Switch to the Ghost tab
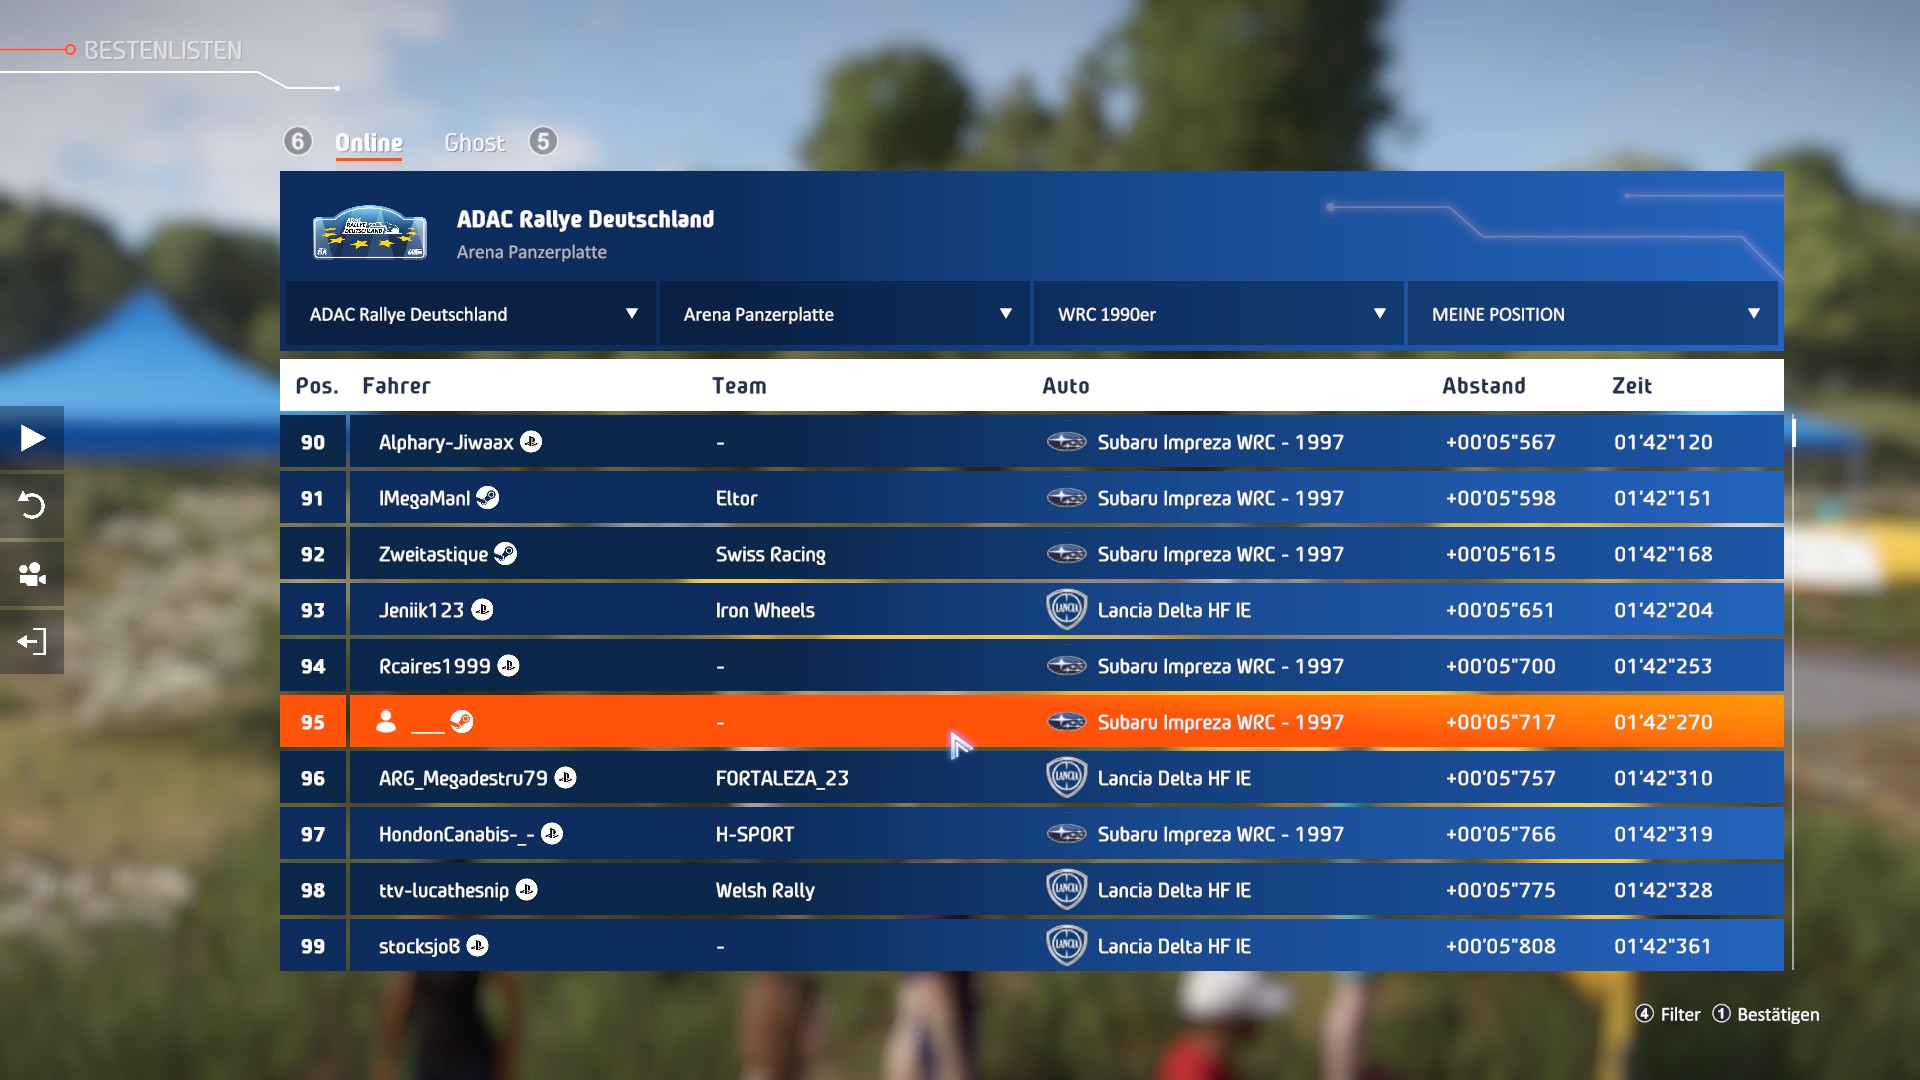 point(474,143)
